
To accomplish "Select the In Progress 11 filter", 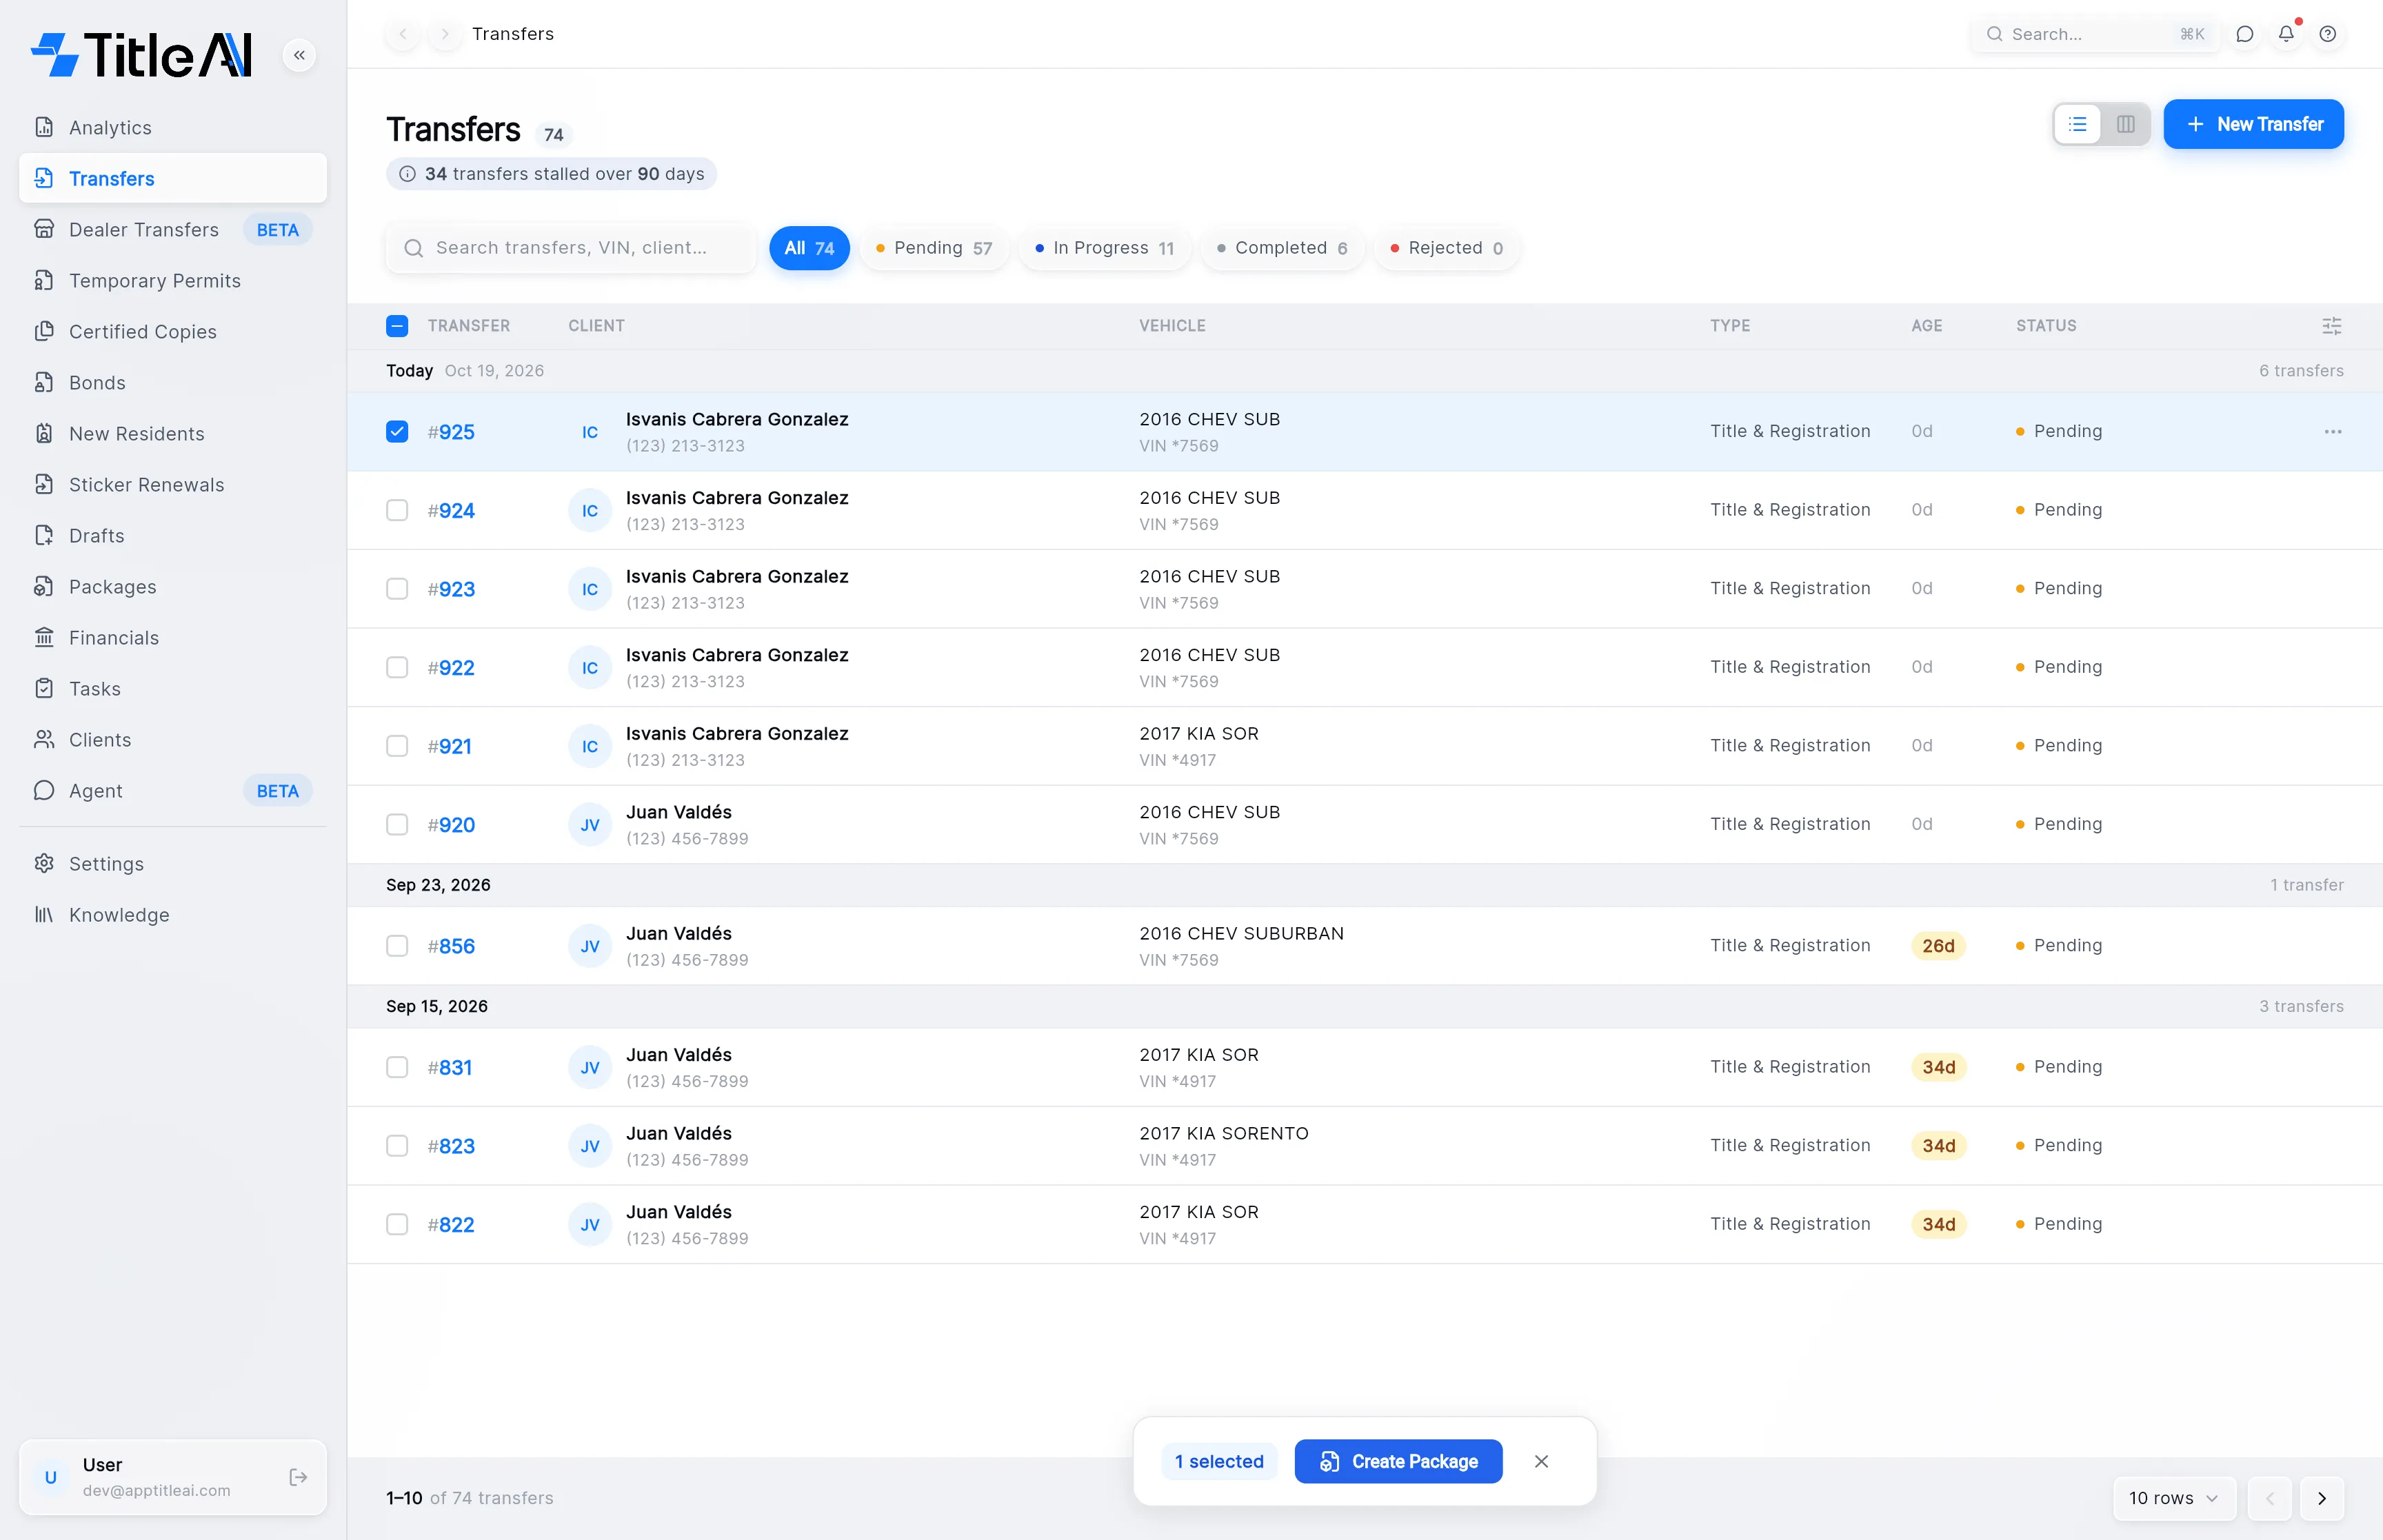I will click(1104, 248).
